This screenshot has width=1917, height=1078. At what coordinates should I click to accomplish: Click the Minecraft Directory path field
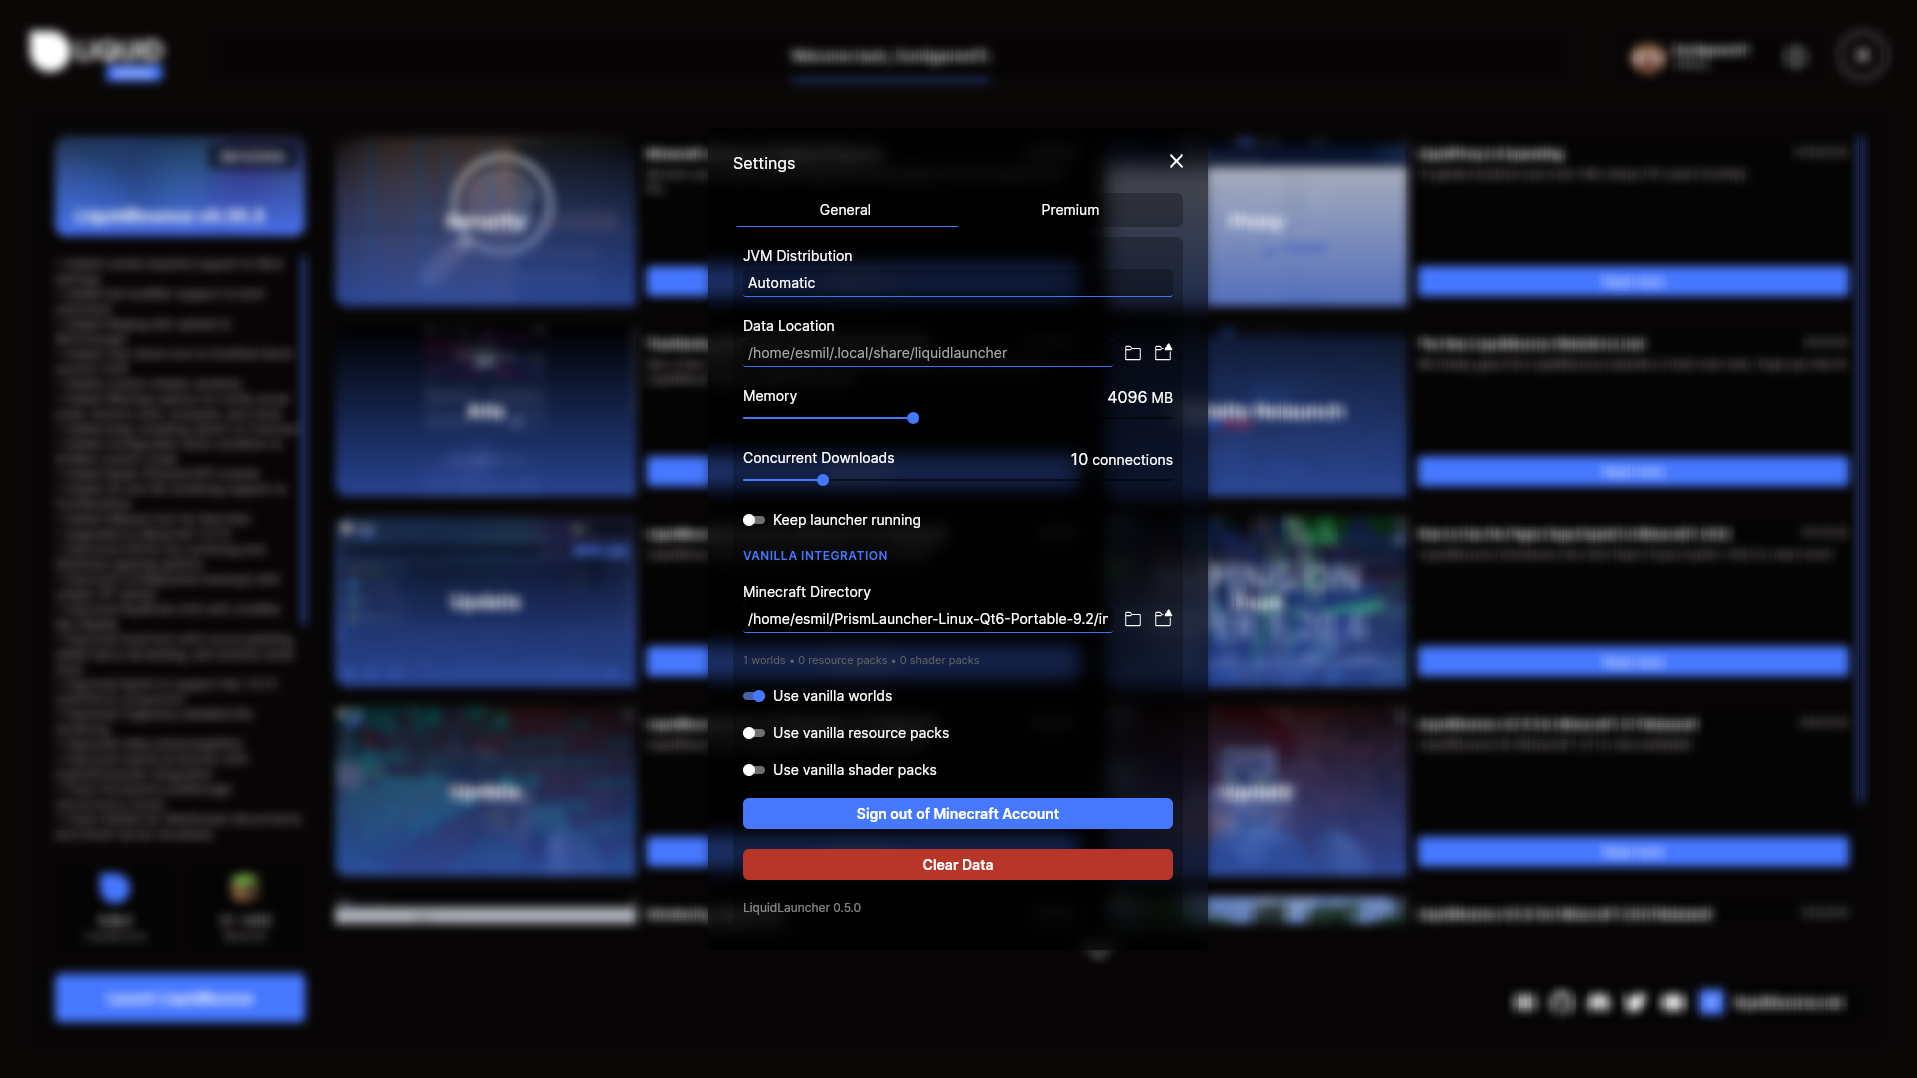pos(928,619)
